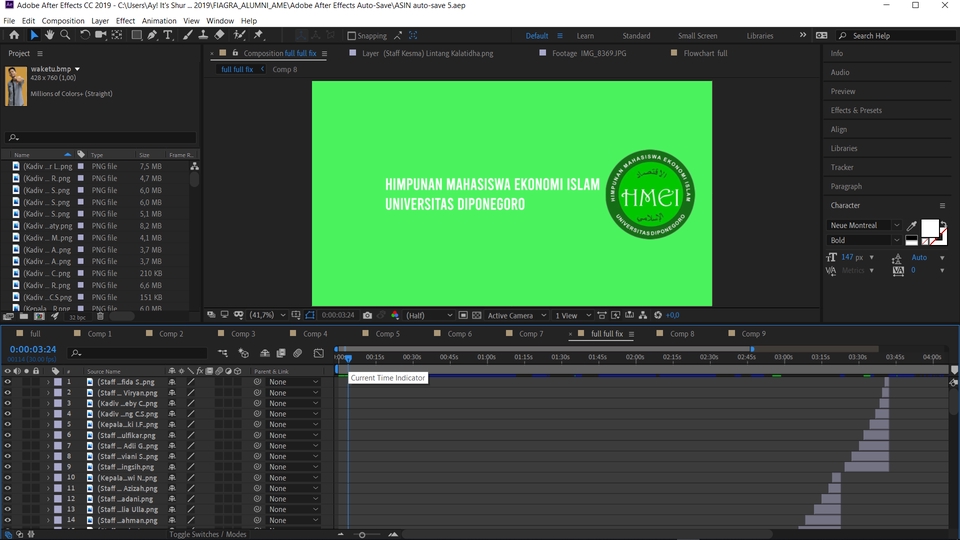Select the Hand tool
This screenshot has width=960, height=540.
click(49, 36)
